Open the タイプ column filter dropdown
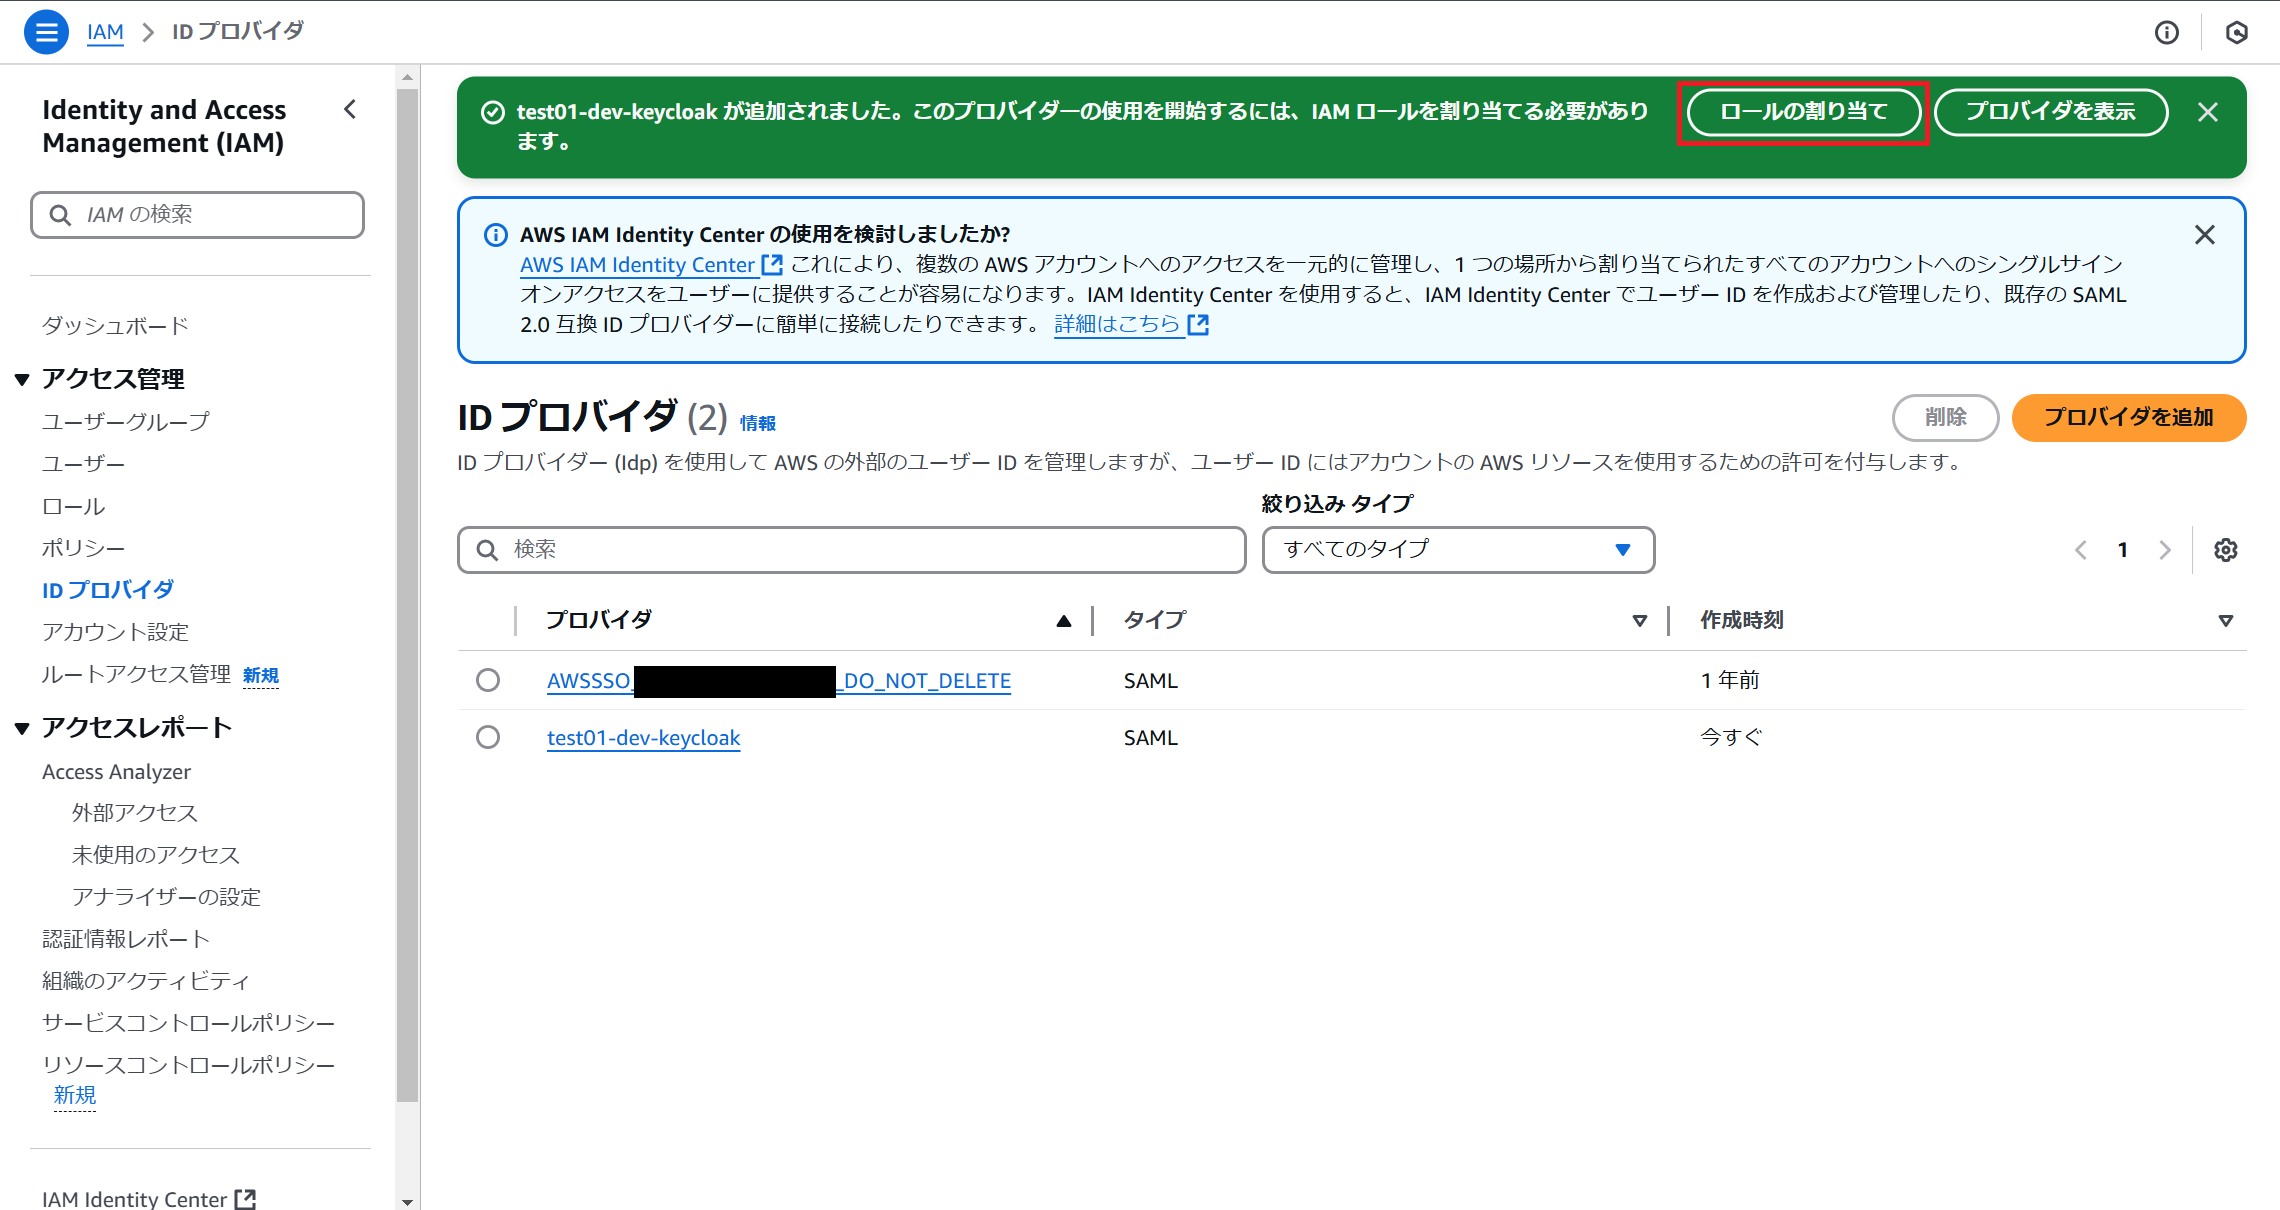The width and height of the screenshot is (2280, 1210). pos(1638,620)
